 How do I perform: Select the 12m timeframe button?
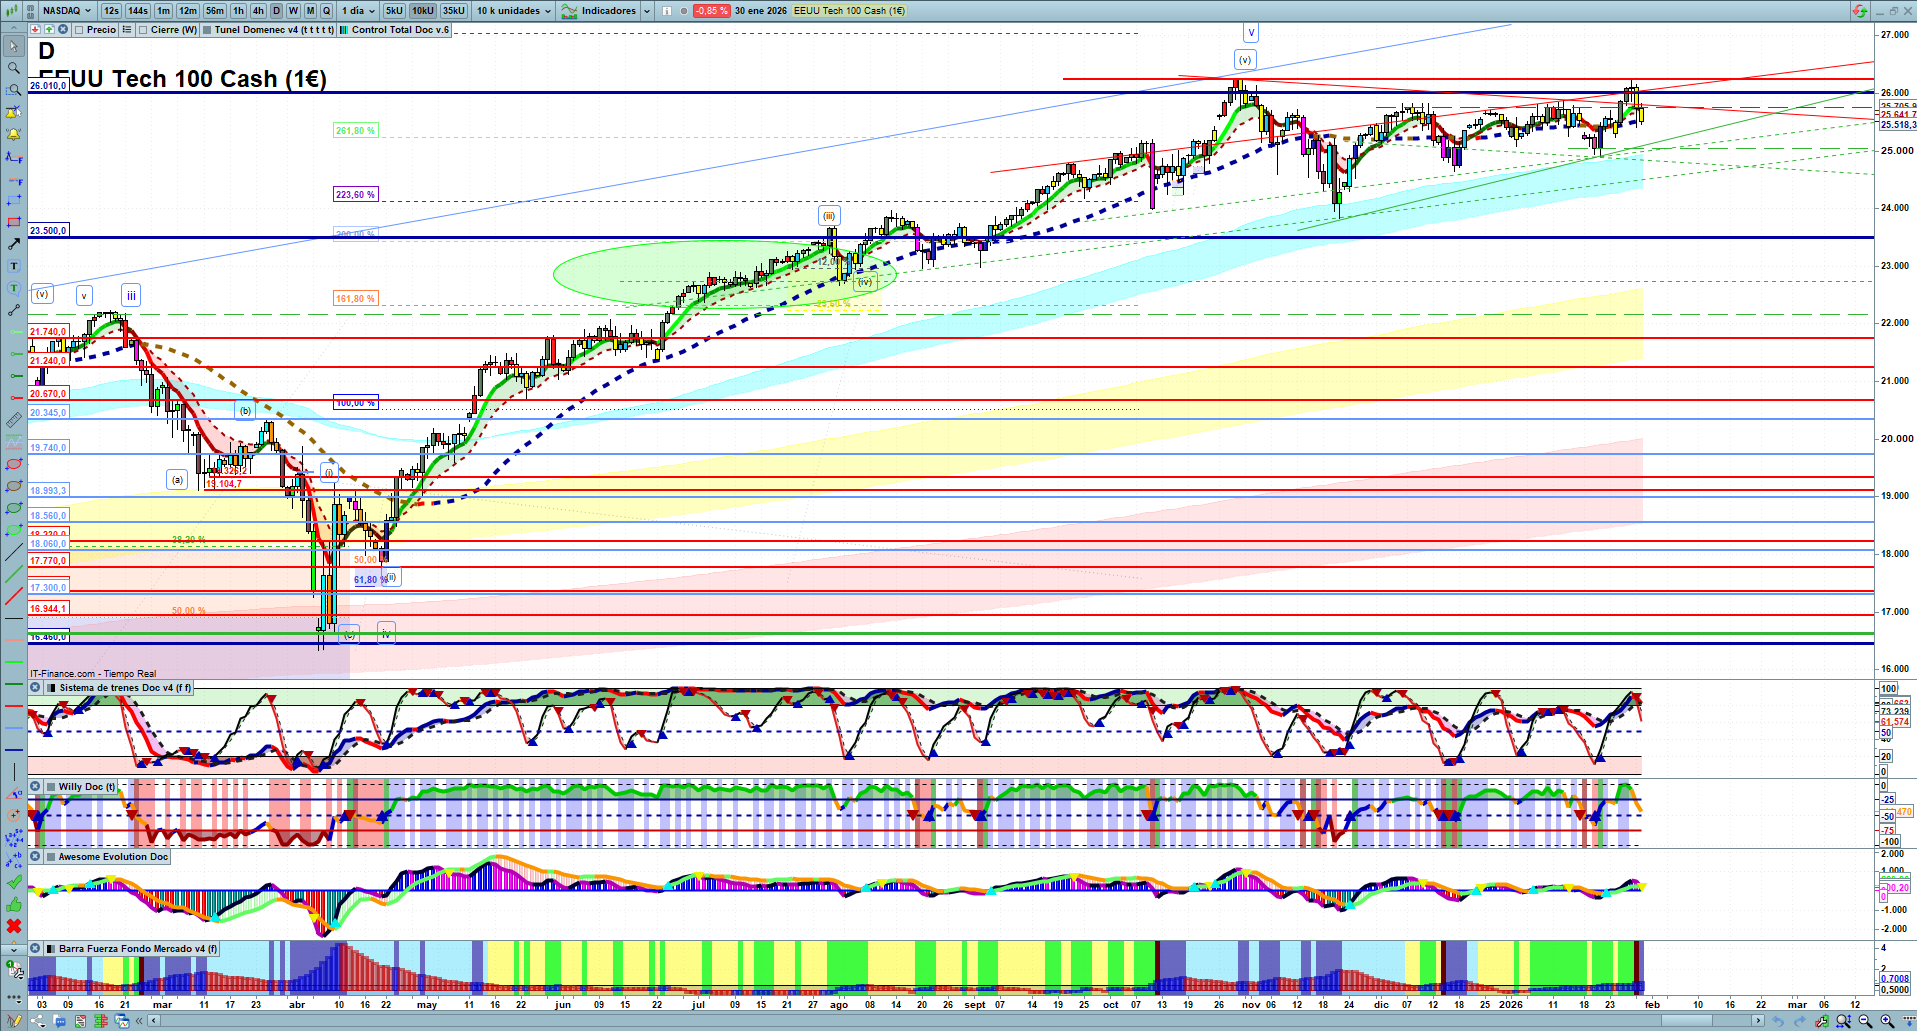[x=188, y=11]
